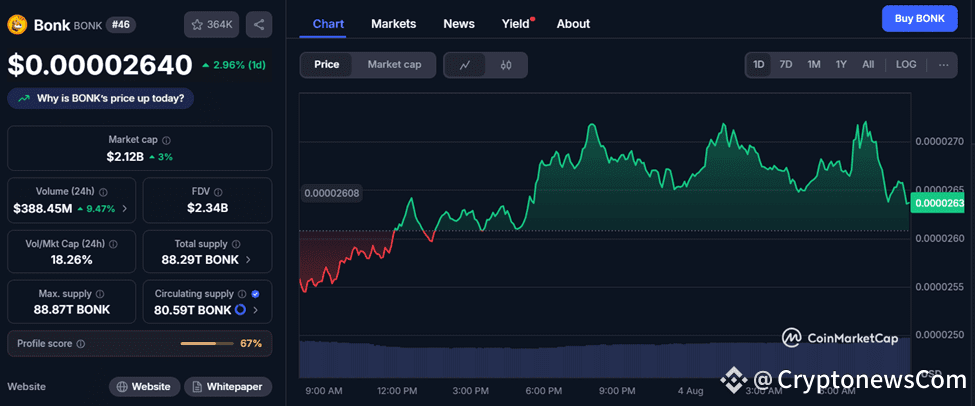Open the Yield tab
This screenshot has height=406, width=975.
515,24
